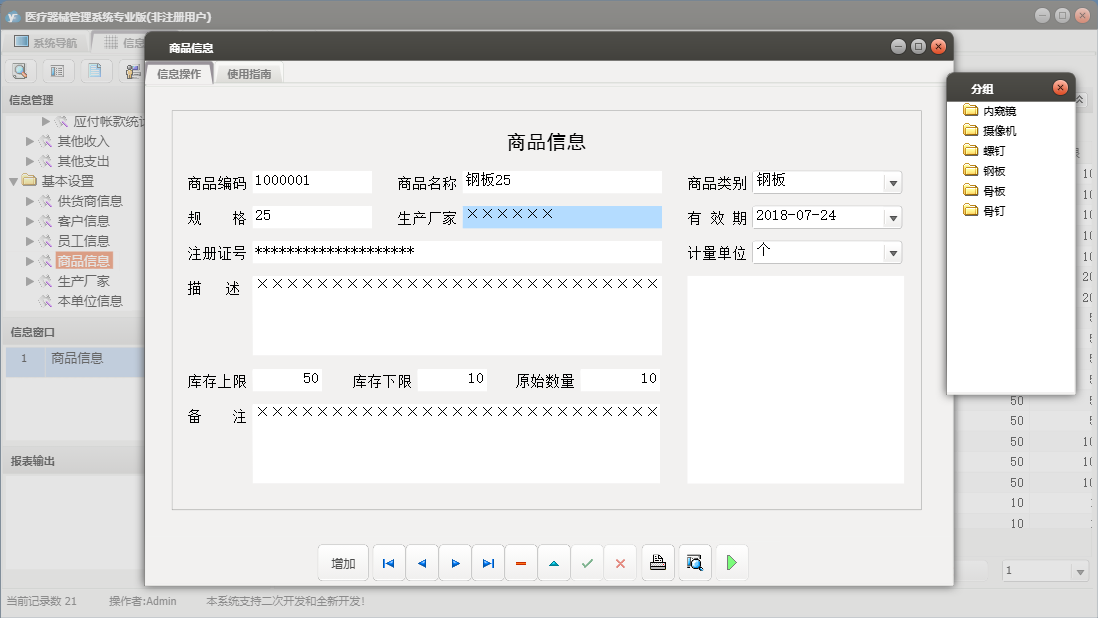The height and width of the screenshot is (618, 1098).
Task: Jump to the last record
Action: (488, 564)
